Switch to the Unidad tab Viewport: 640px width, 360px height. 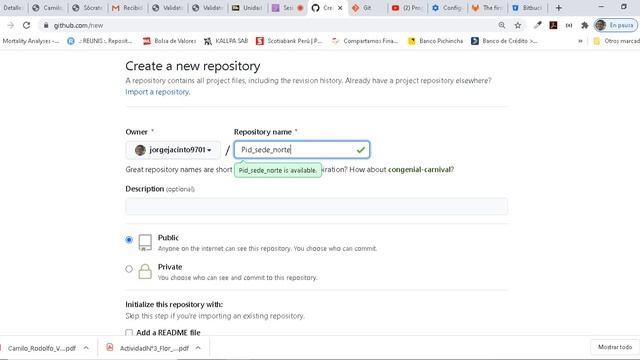click(x=247, y=8)
